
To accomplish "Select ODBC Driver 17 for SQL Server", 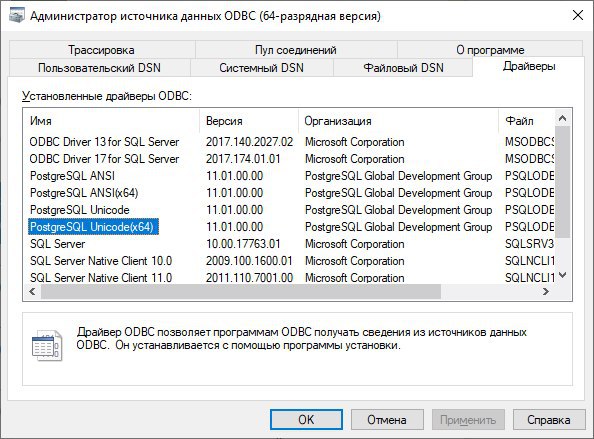I will (104, 159).
